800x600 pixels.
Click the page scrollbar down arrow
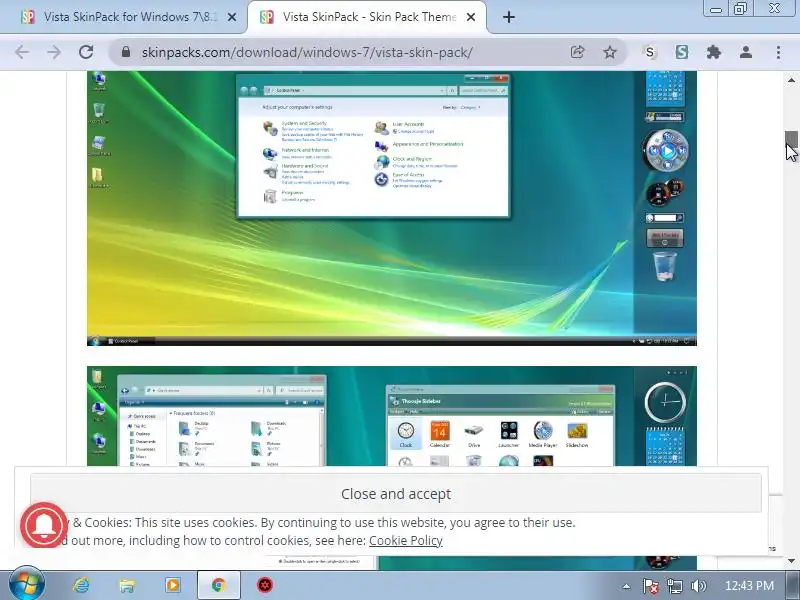[x=791, y=560]
